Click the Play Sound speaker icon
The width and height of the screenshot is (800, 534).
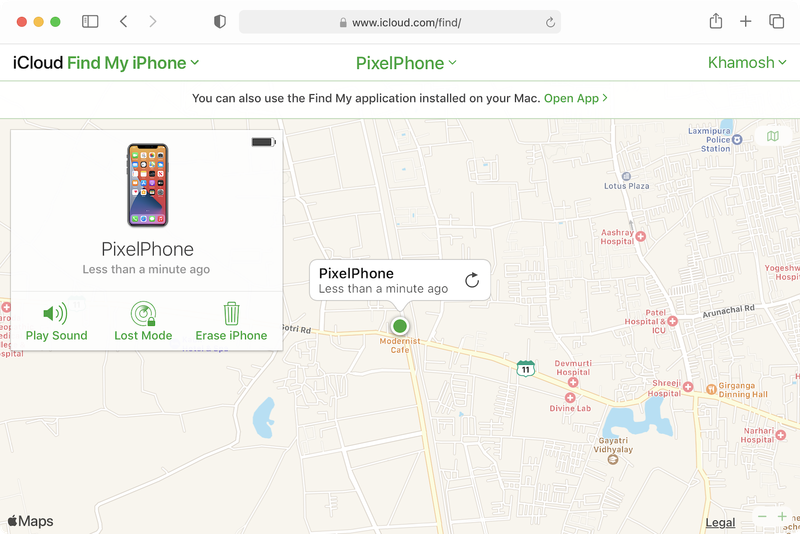tap(55, 313)
